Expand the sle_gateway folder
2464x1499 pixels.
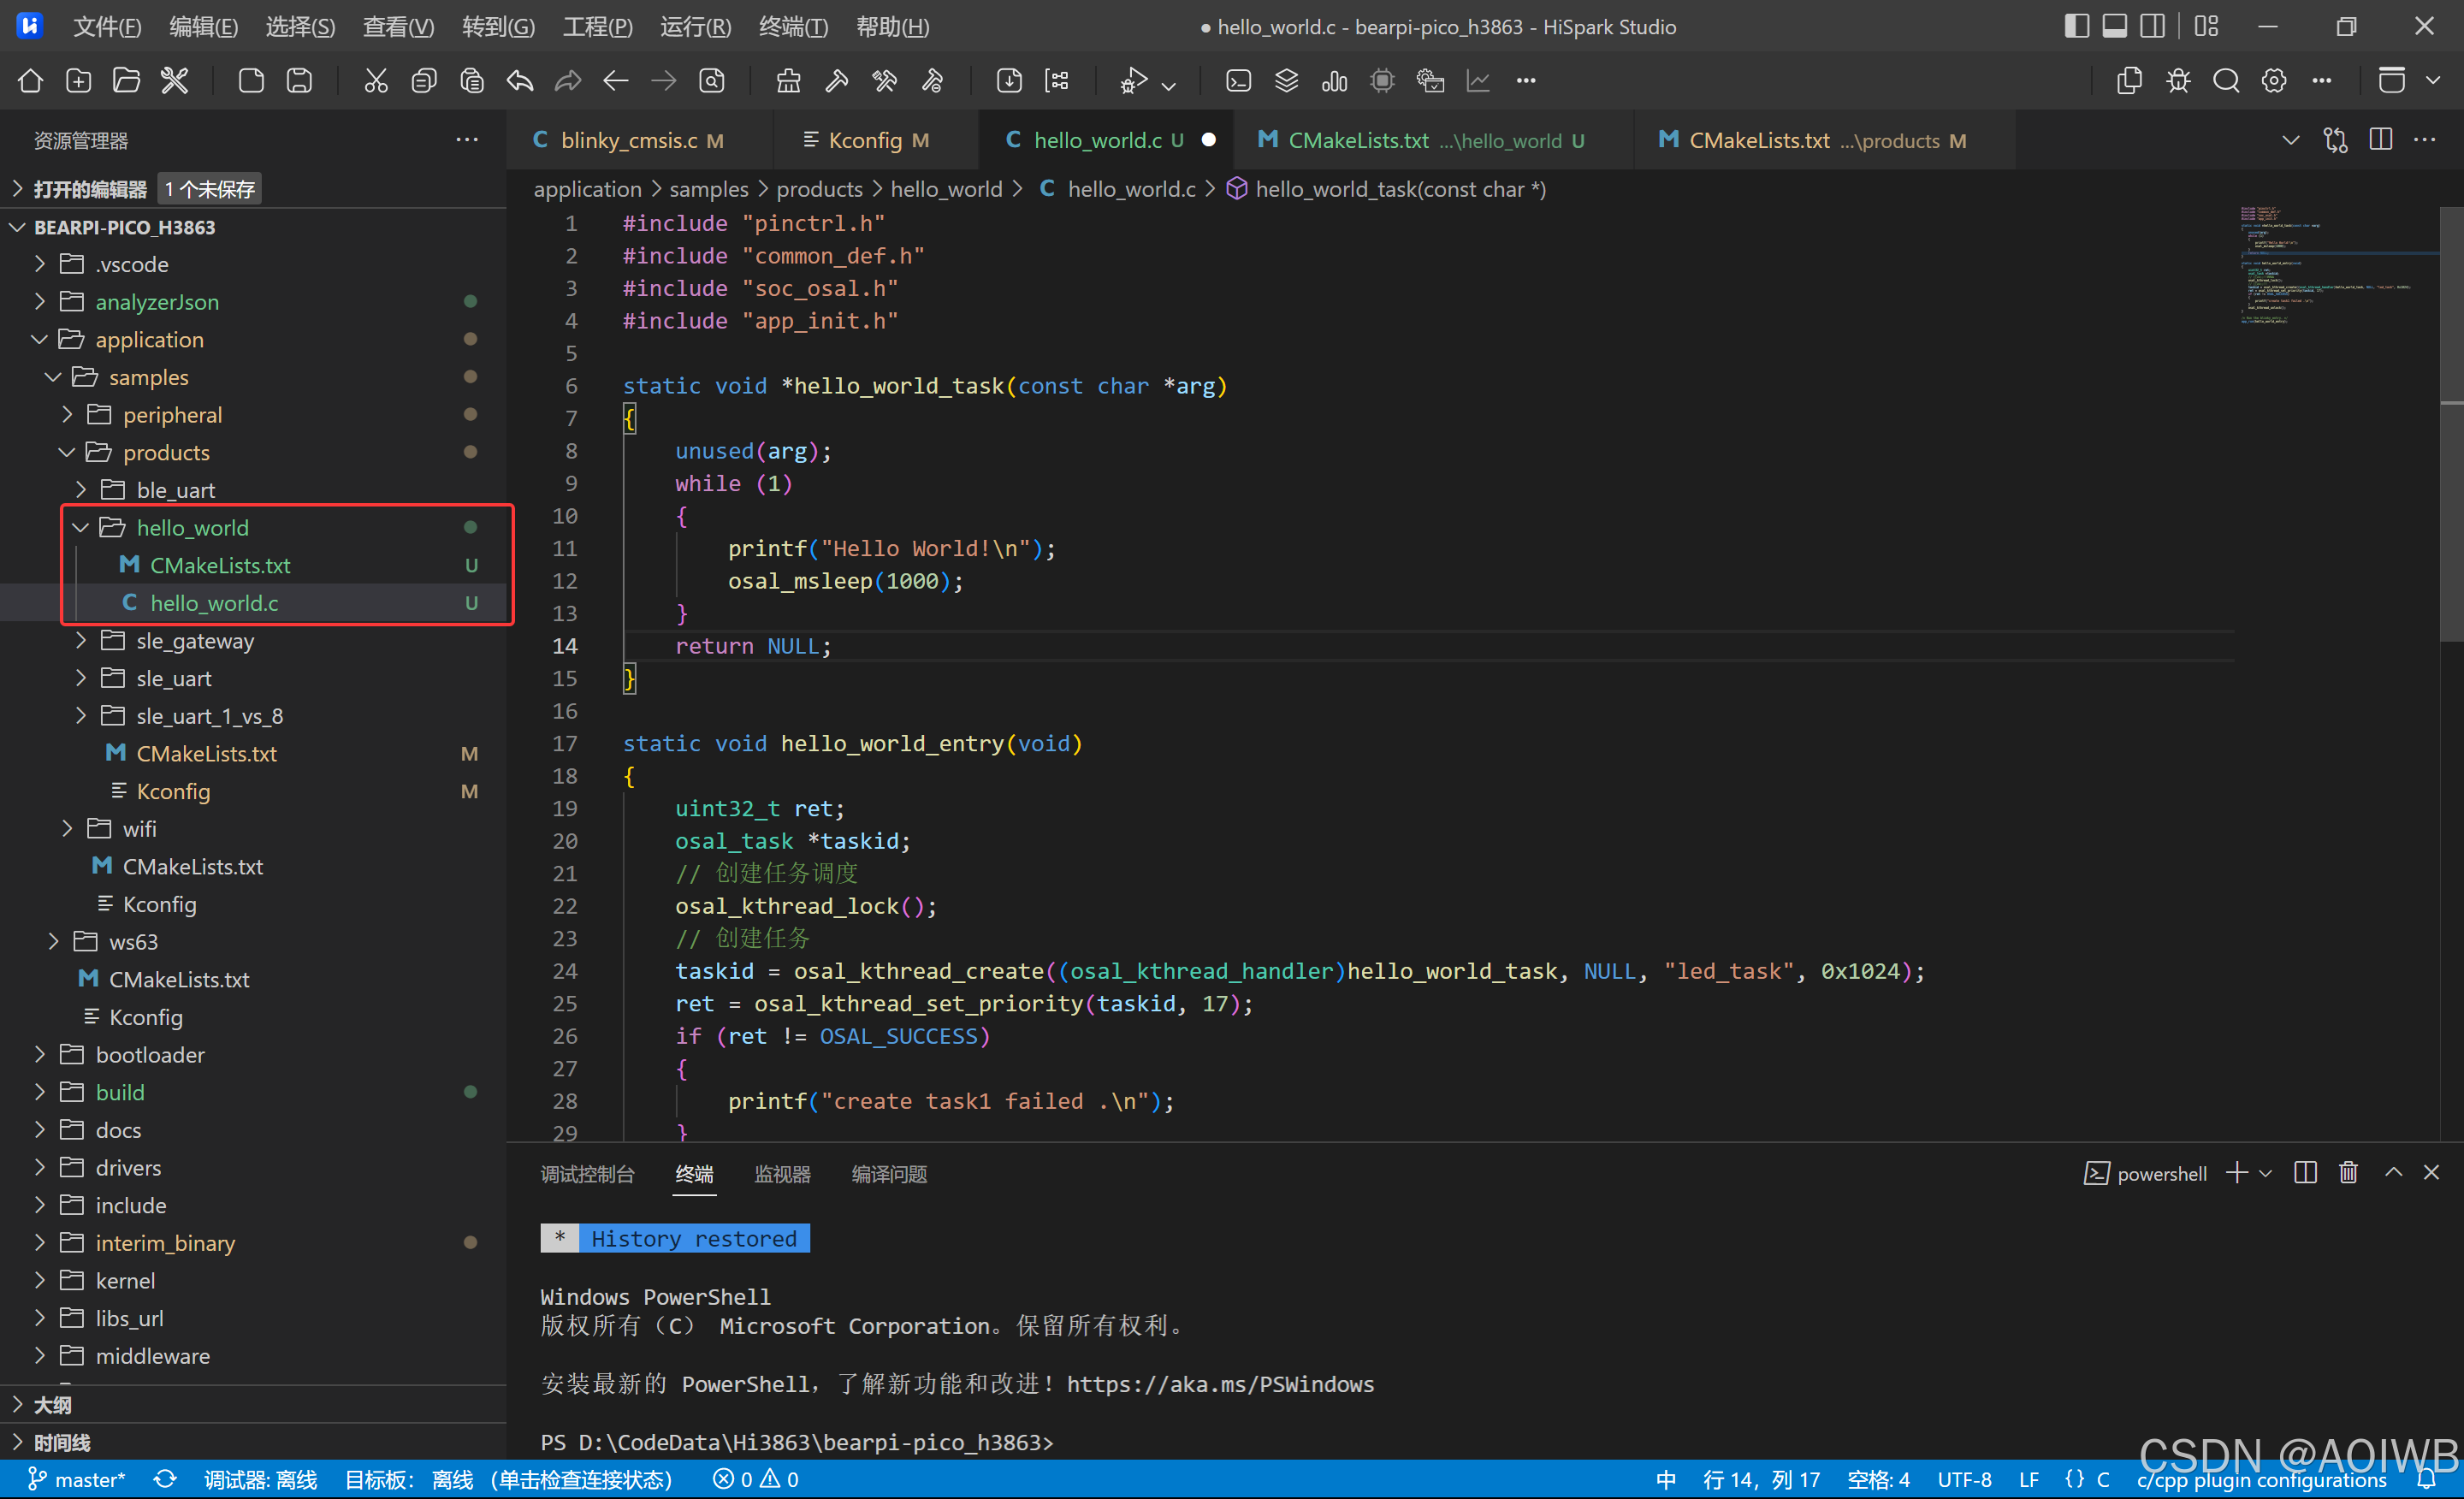click(x=81, y=641)
